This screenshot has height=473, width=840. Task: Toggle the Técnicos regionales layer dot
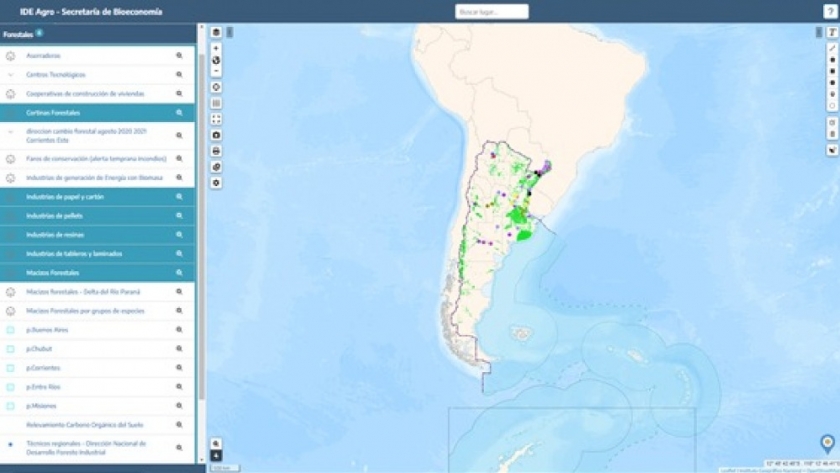pos(10,445)
